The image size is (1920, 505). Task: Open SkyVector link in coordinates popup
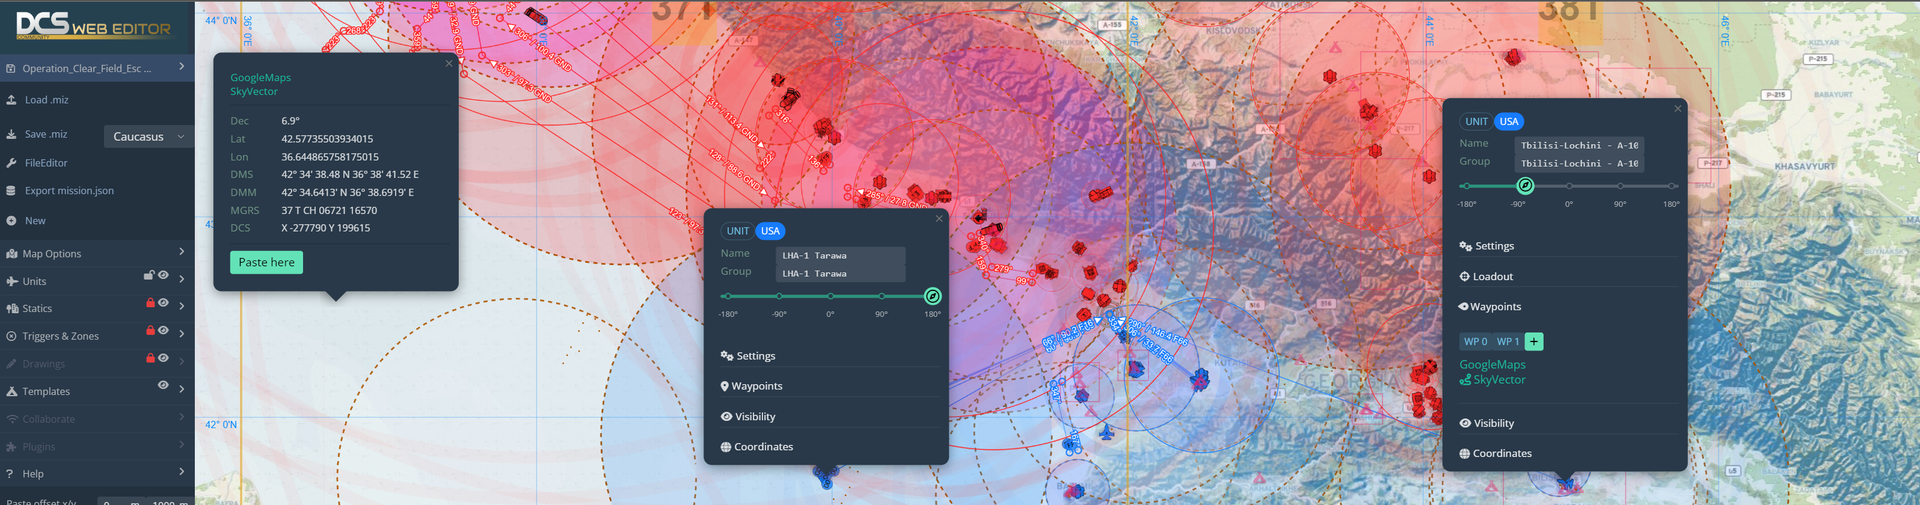(254, 92)
